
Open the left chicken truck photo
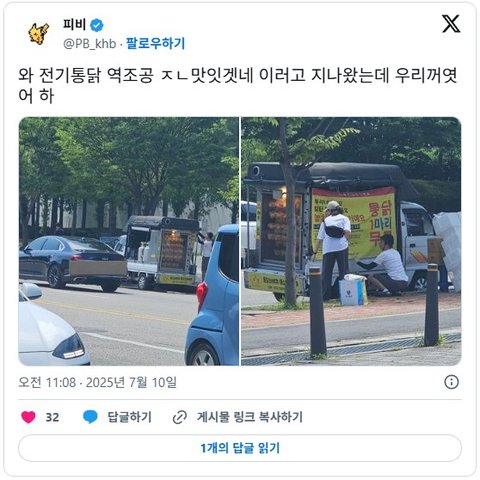(x=129, y=241)
